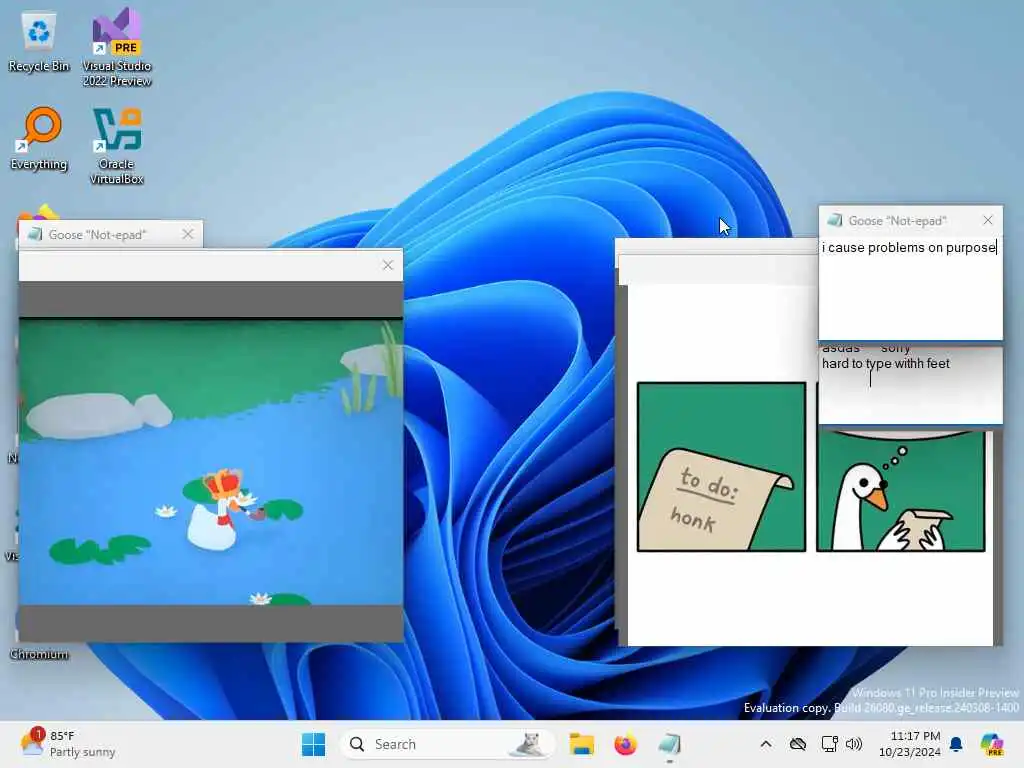Image resolution: width=1024 pixels, height=768 pixels.
Task: Click the text "i cause problems on purpose"
Action: point(908,248)
